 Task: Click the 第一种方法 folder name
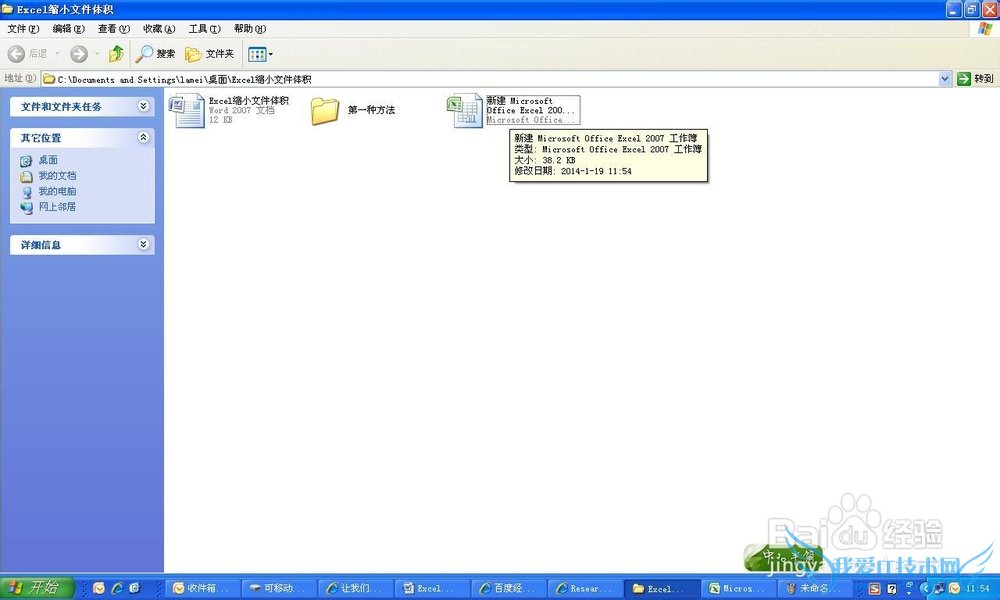point(371,110)
